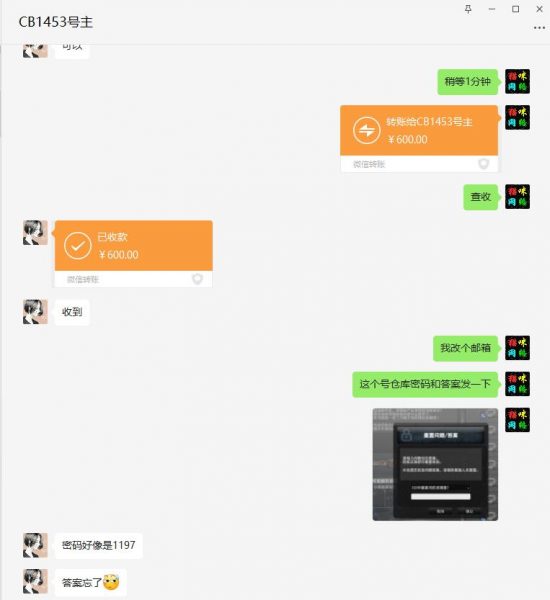Select the 这个号仓库密码和答案发一下 message
The width and height of the screenshot is (550, 600).
tap(425, 384)
